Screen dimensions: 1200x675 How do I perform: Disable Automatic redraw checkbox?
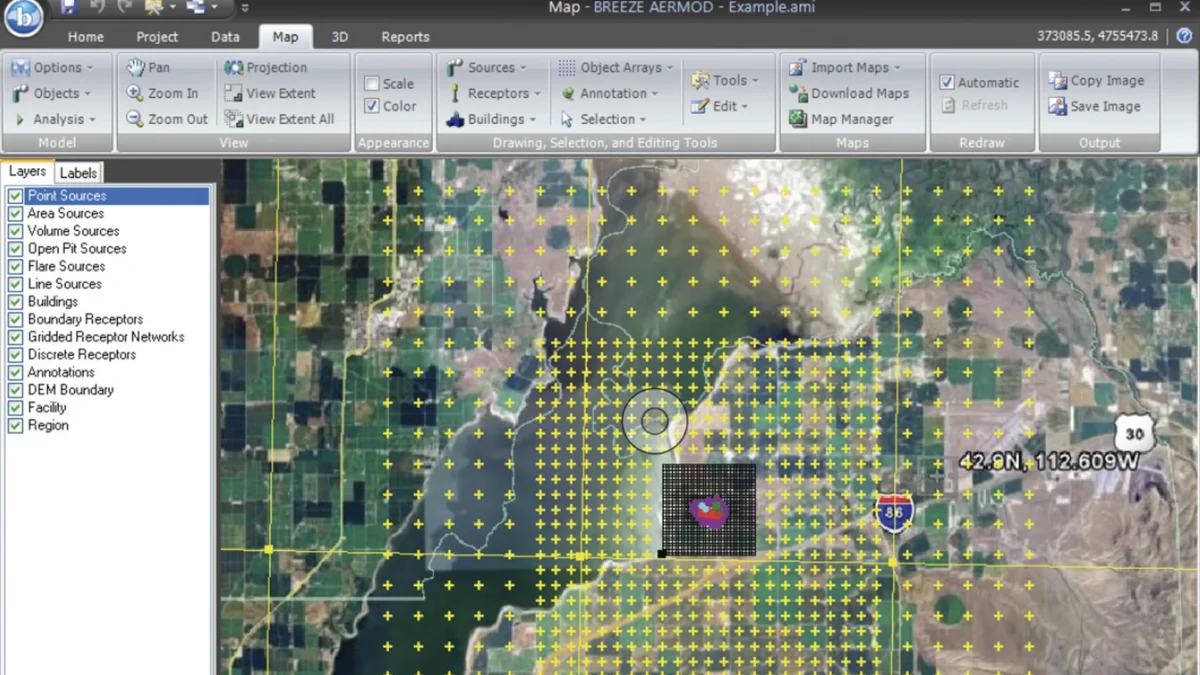pyautogui.click(x=947, y=82)
